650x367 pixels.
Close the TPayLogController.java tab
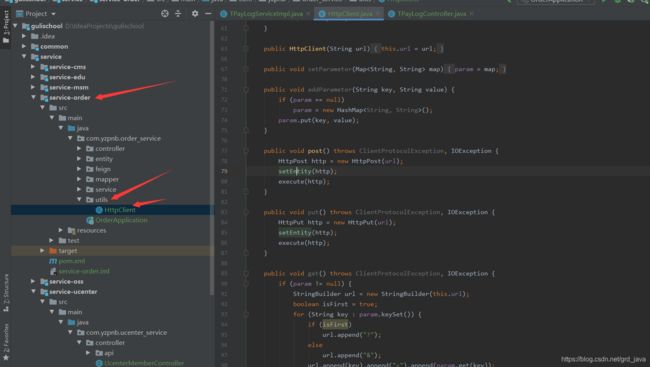(472, 14)
